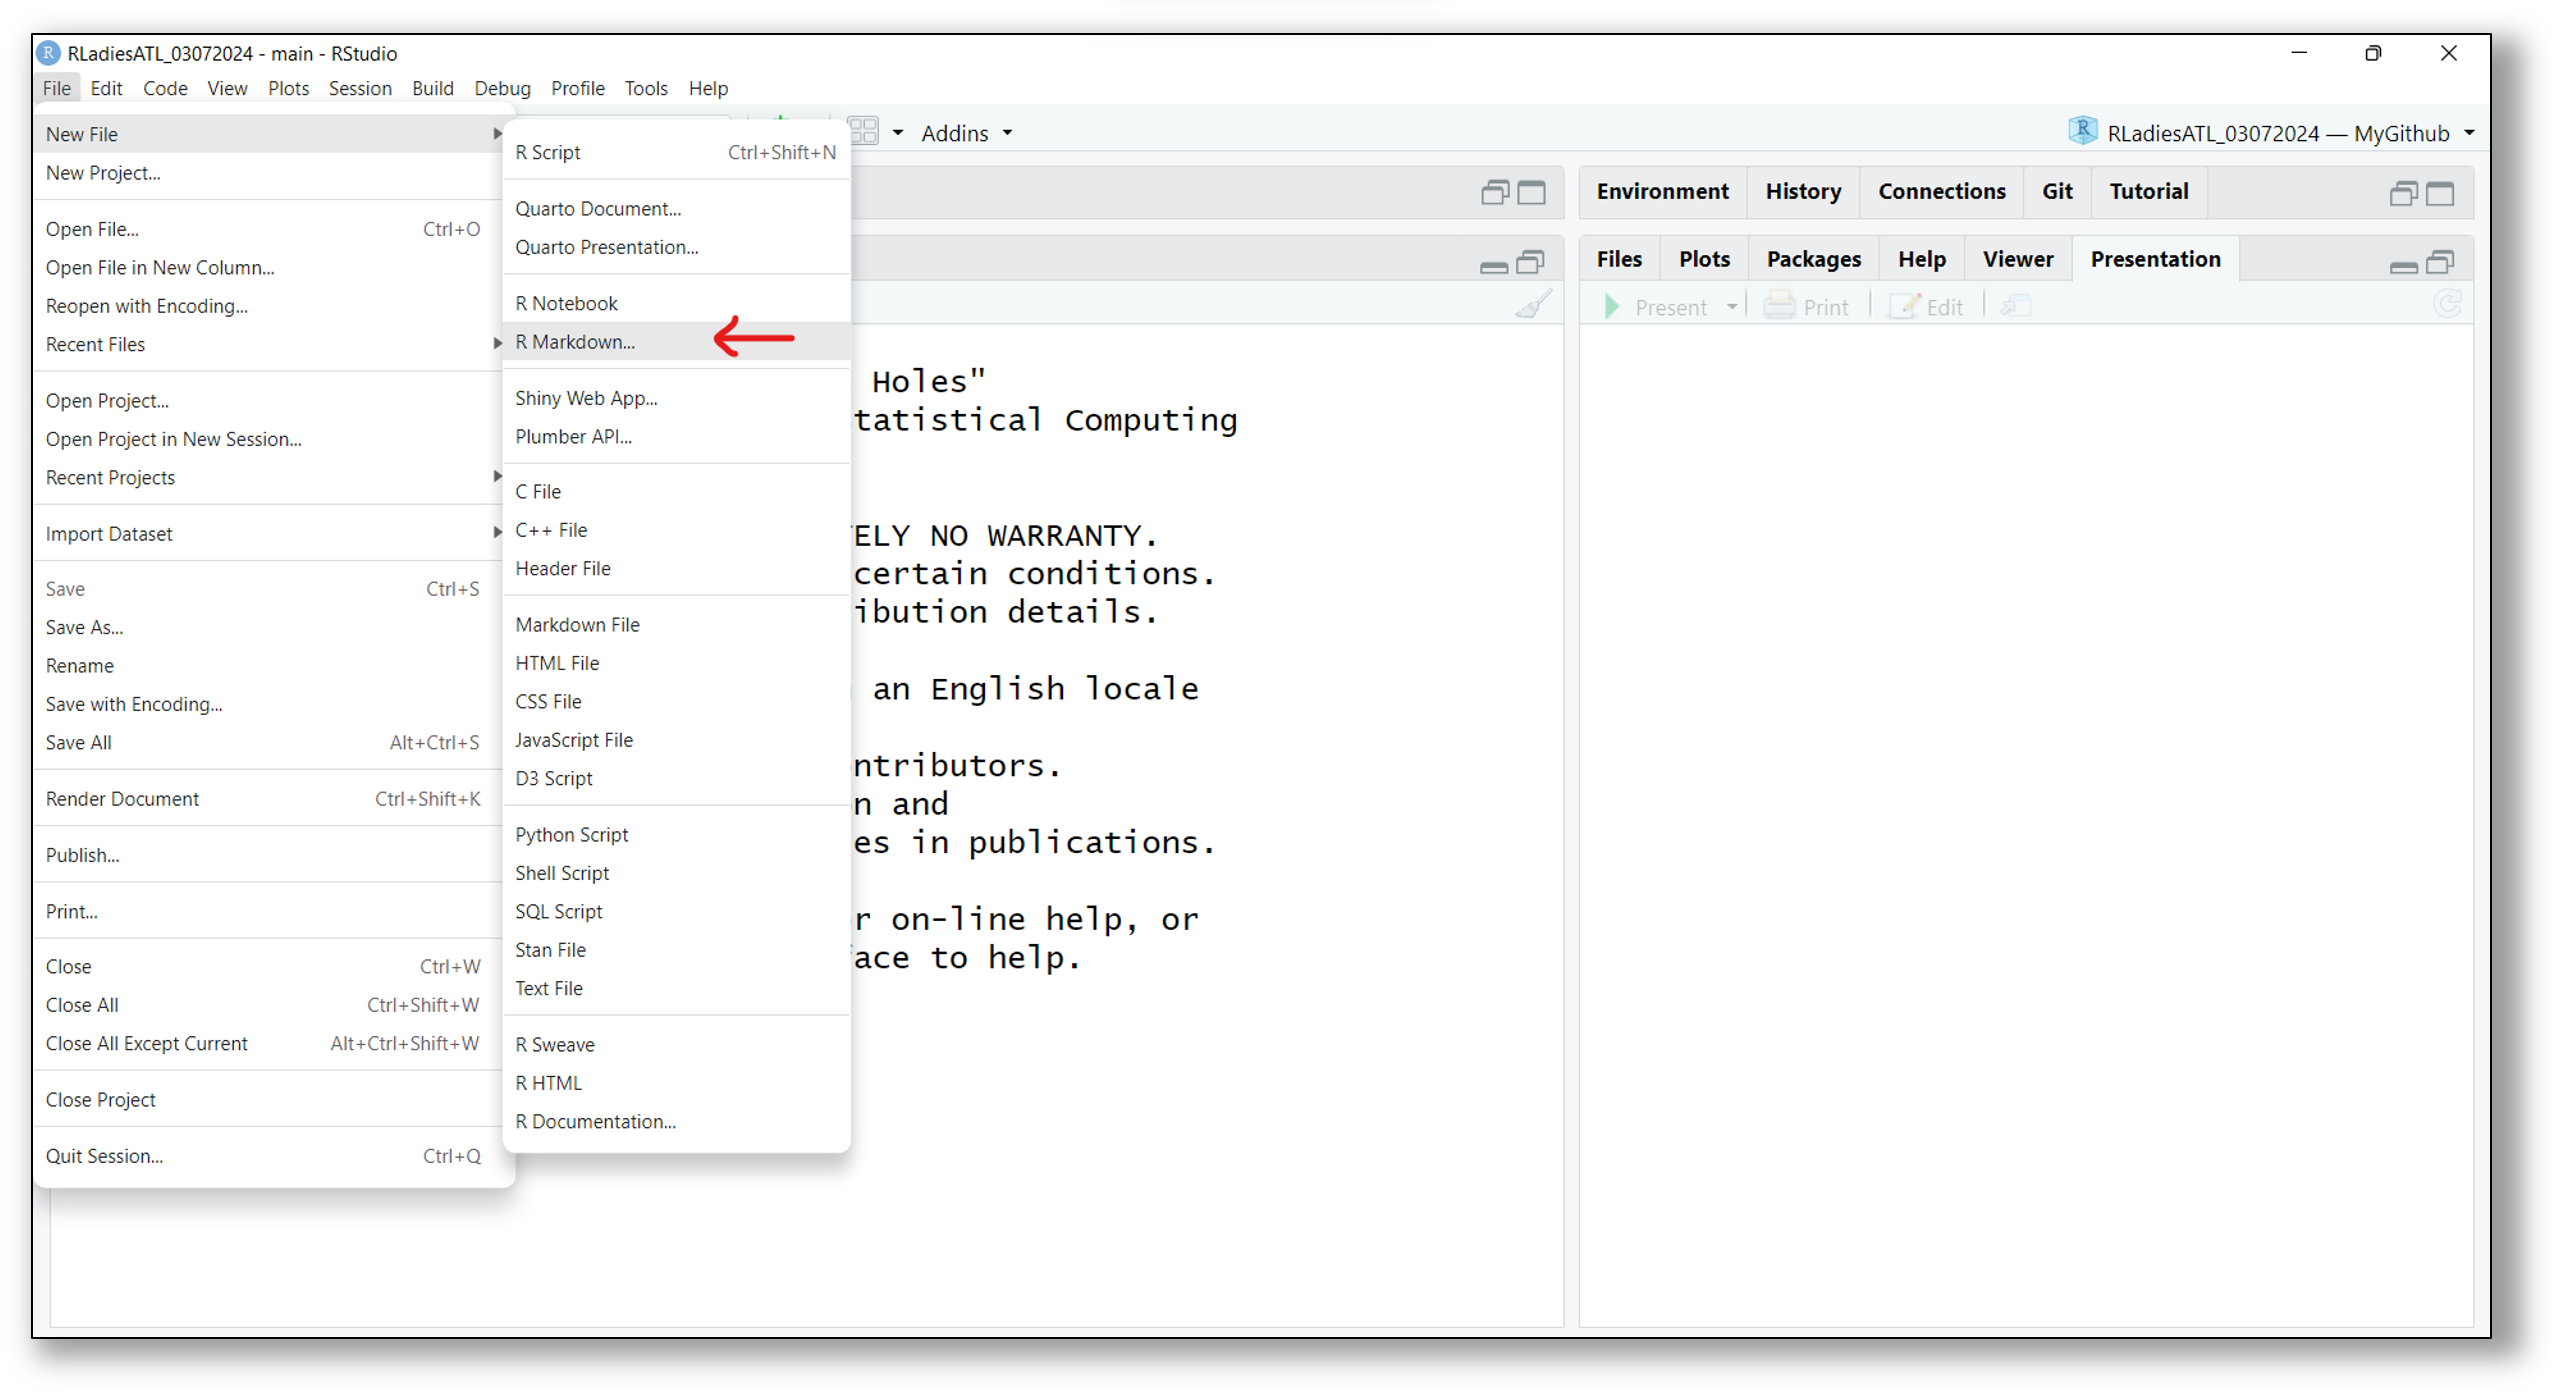Choose Quarto Document... menu entry
Screen dimensions: 2559x1396
point(598,209)
